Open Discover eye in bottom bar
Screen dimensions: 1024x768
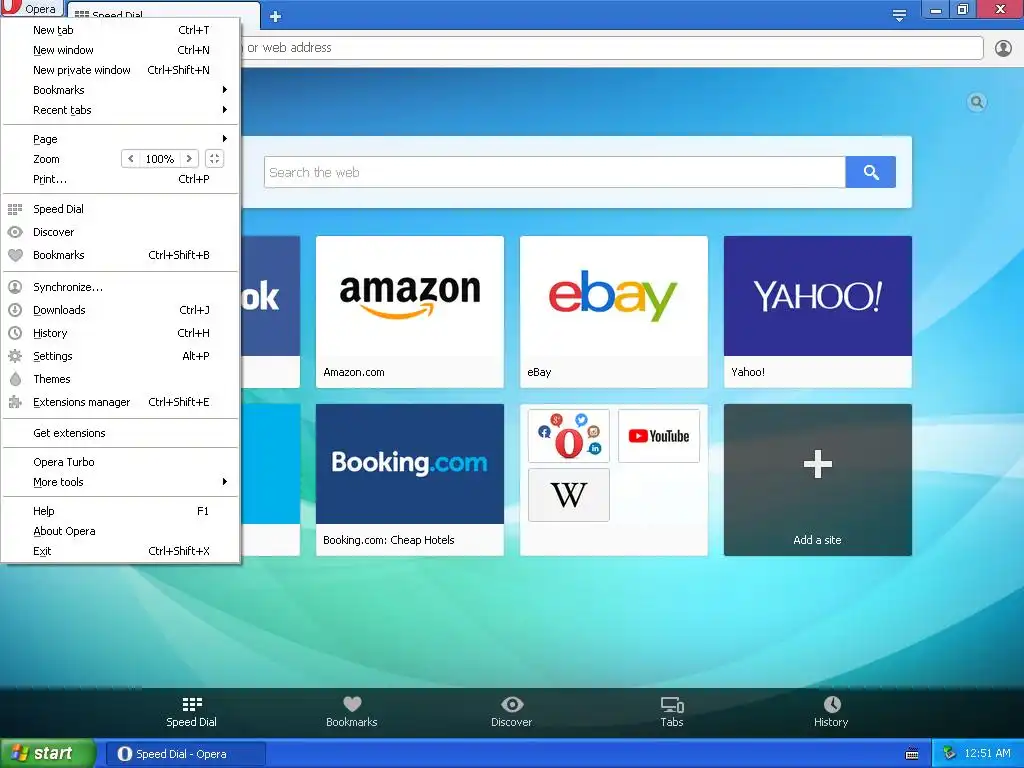(512, 712)
